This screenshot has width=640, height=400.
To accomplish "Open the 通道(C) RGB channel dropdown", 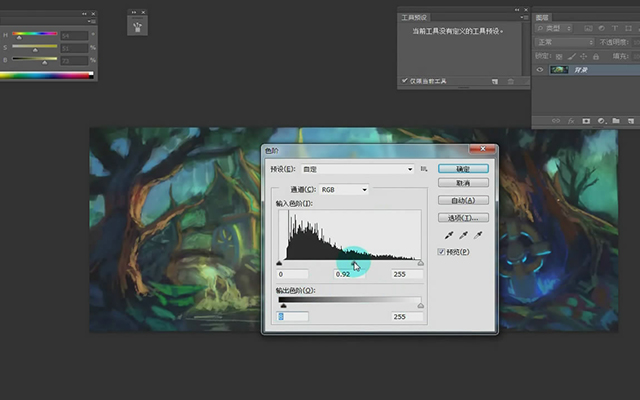I will tap(344, 189).
